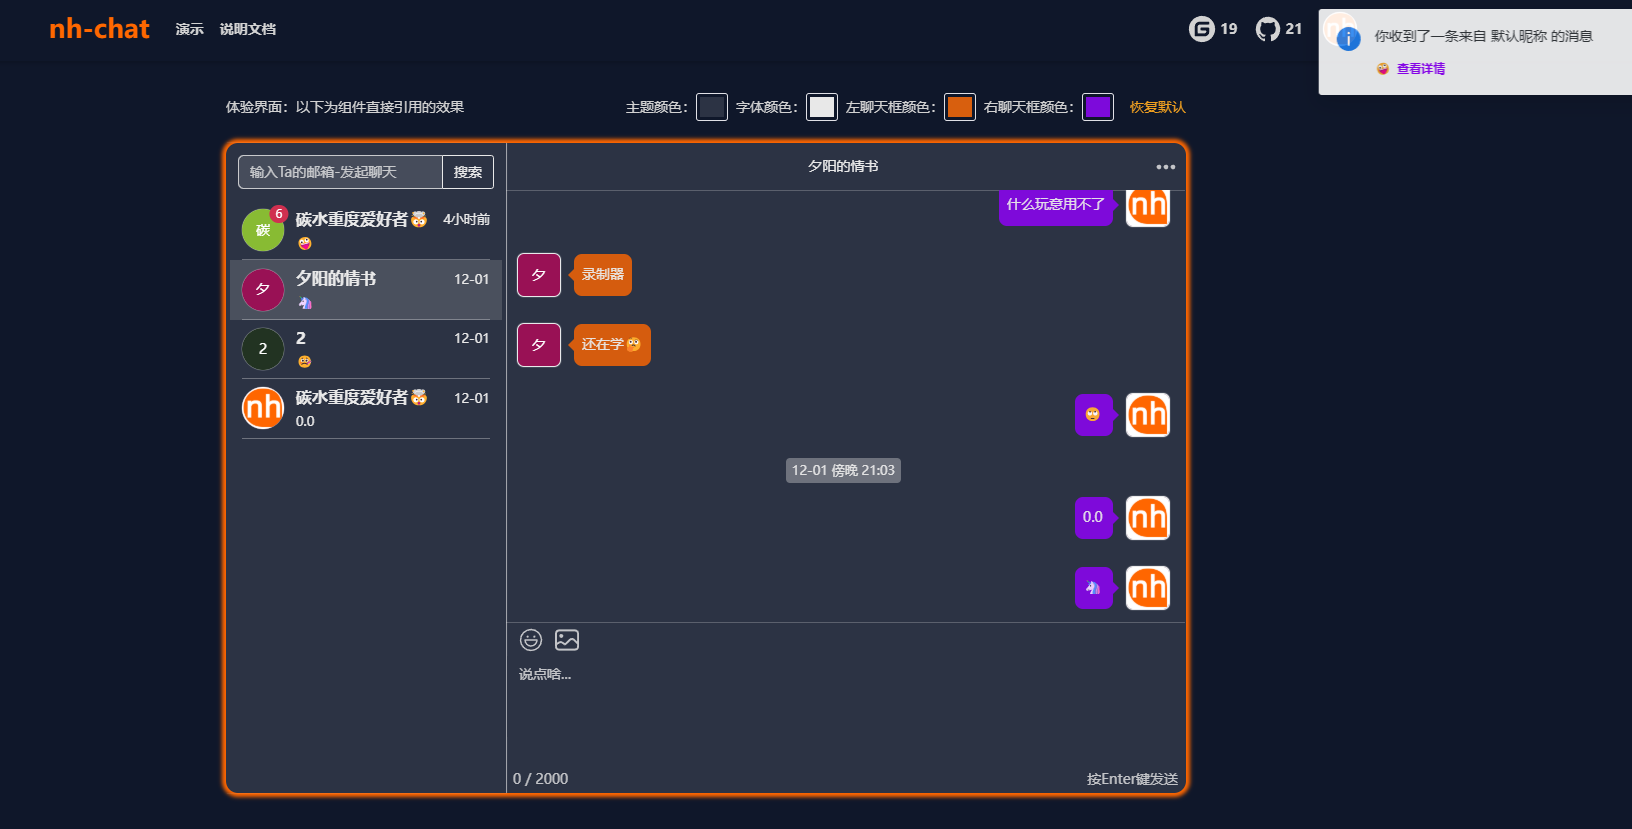Focus the email search input field
Viewport: 1632px width, 829px height.
(x=340, y=172)
